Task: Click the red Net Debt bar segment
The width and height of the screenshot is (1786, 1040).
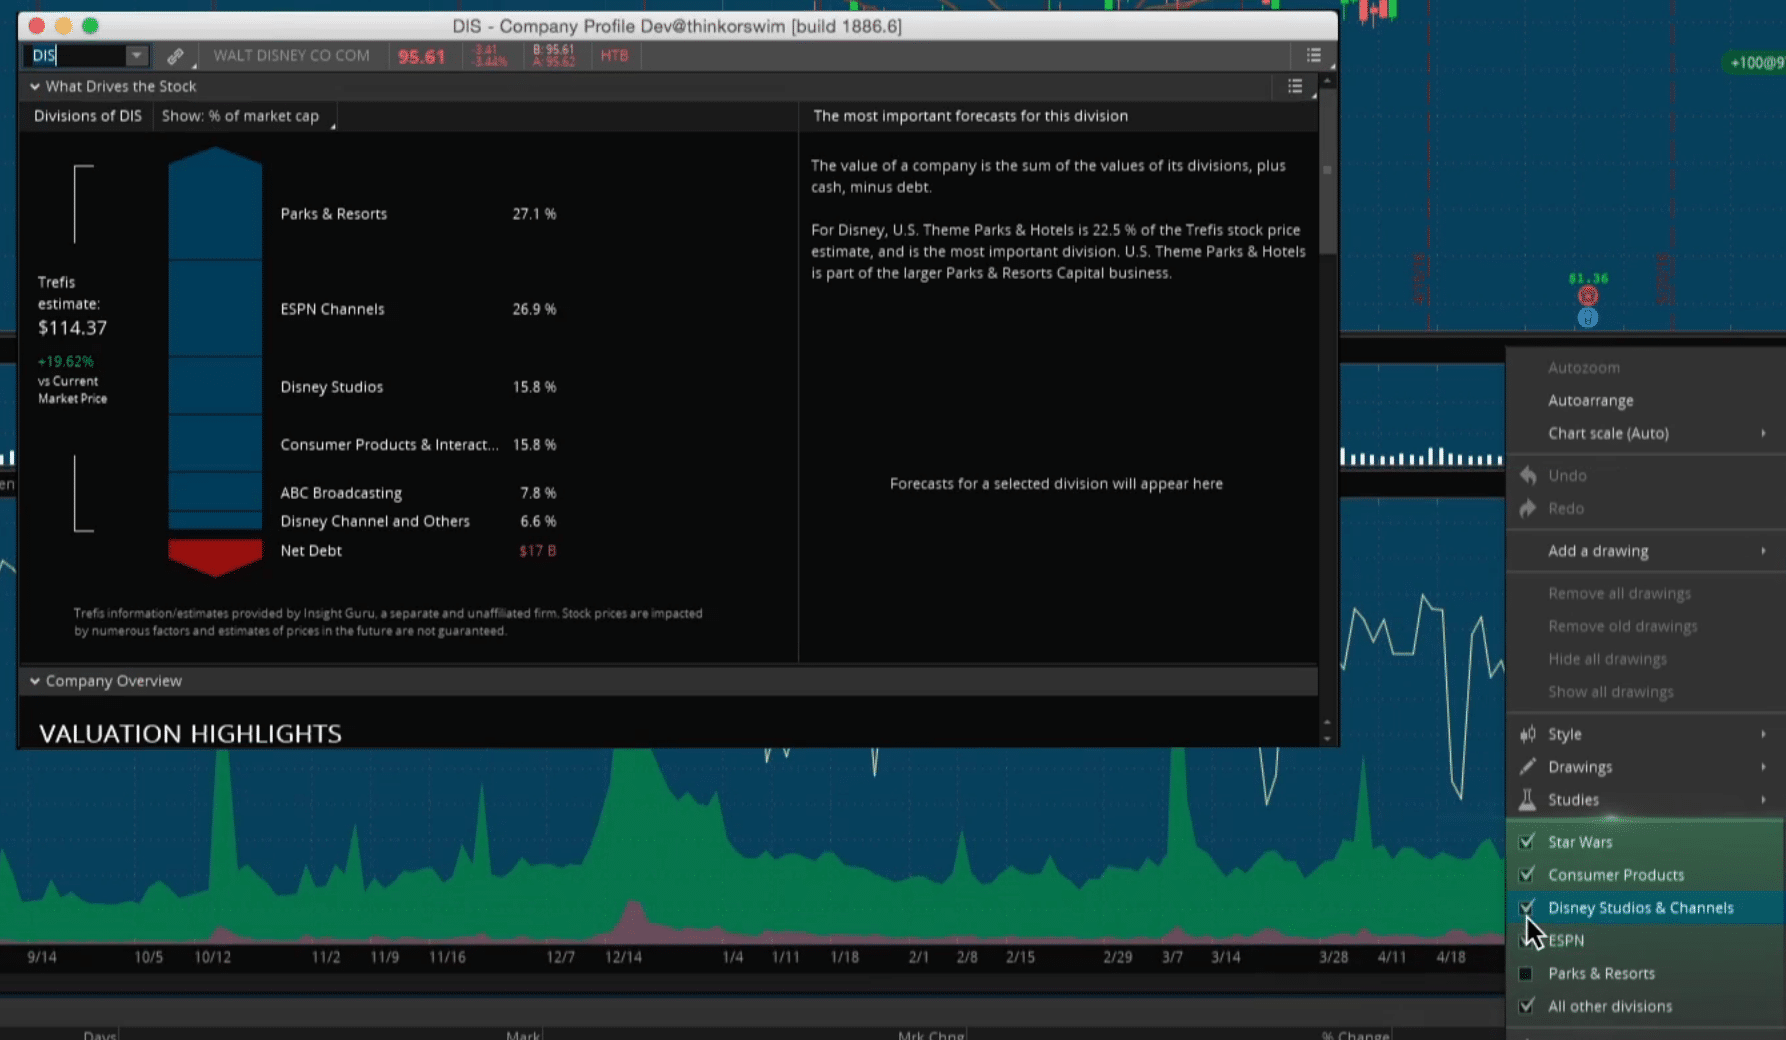Action: 215,555
